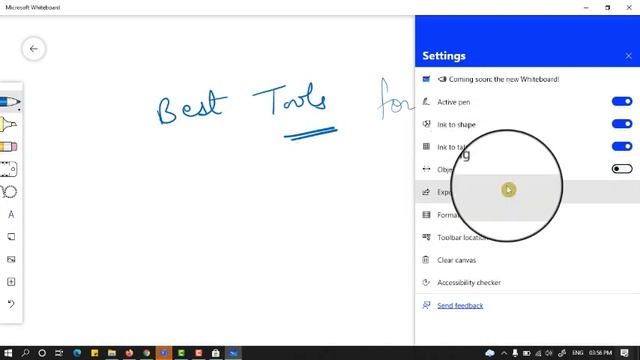Select the ruler tool
The width and height of the screenshot is (640, 360).
9,169
